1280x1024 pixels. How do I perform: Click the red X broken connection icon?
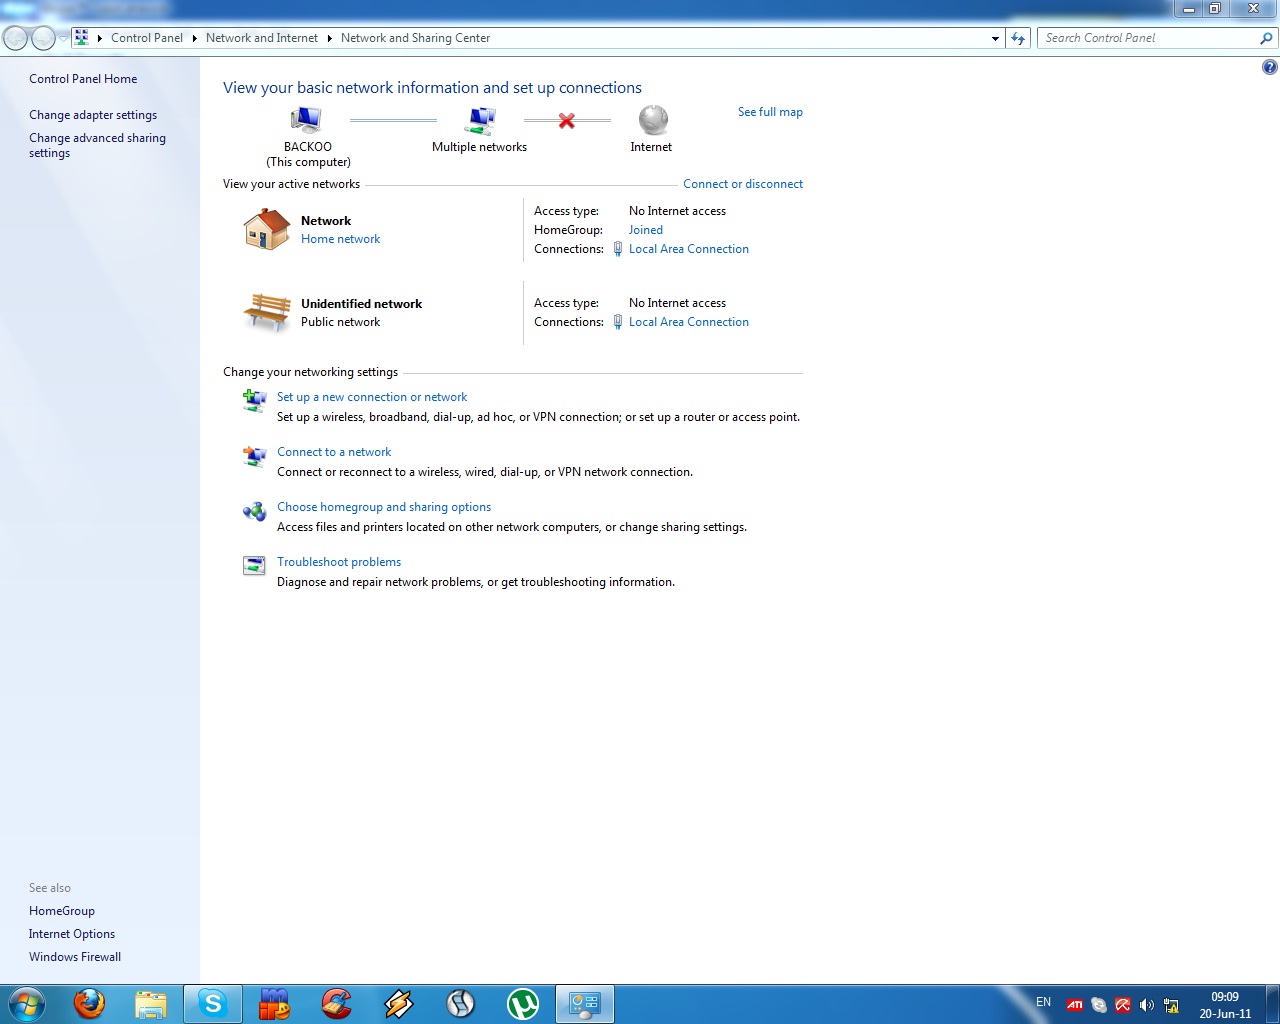567,121
